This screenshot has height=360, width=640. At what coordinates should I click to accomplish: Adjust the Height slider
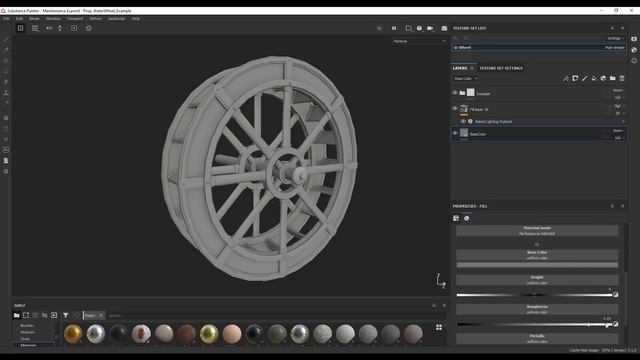coord(534,295)
